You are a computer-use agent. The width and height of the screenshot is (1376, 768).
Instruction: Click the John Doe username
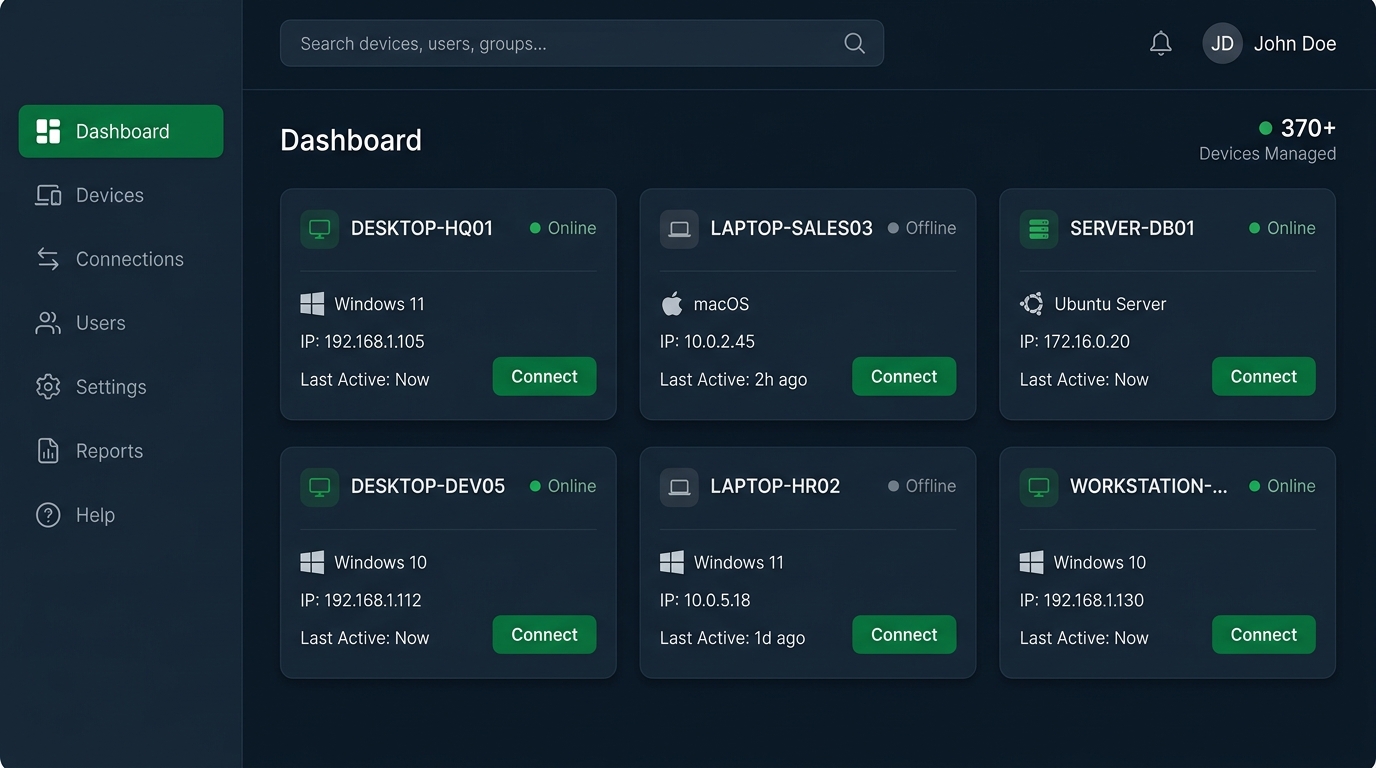[x=1295, y=44]
